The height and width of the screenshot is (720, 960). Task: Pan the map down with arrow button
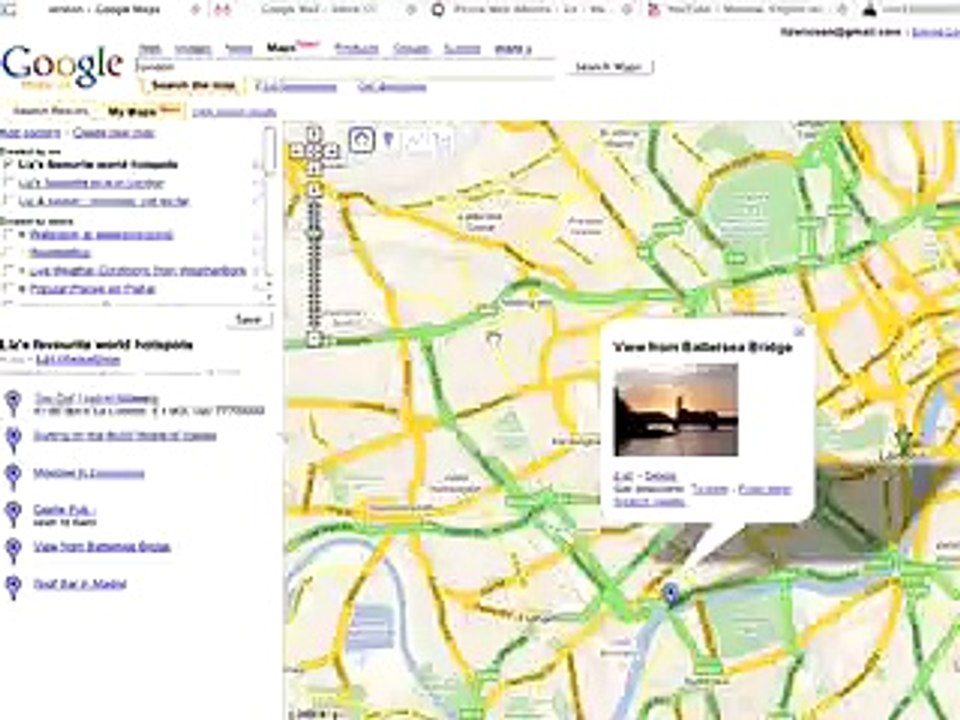pyautogui.click(x=313, y=167)
